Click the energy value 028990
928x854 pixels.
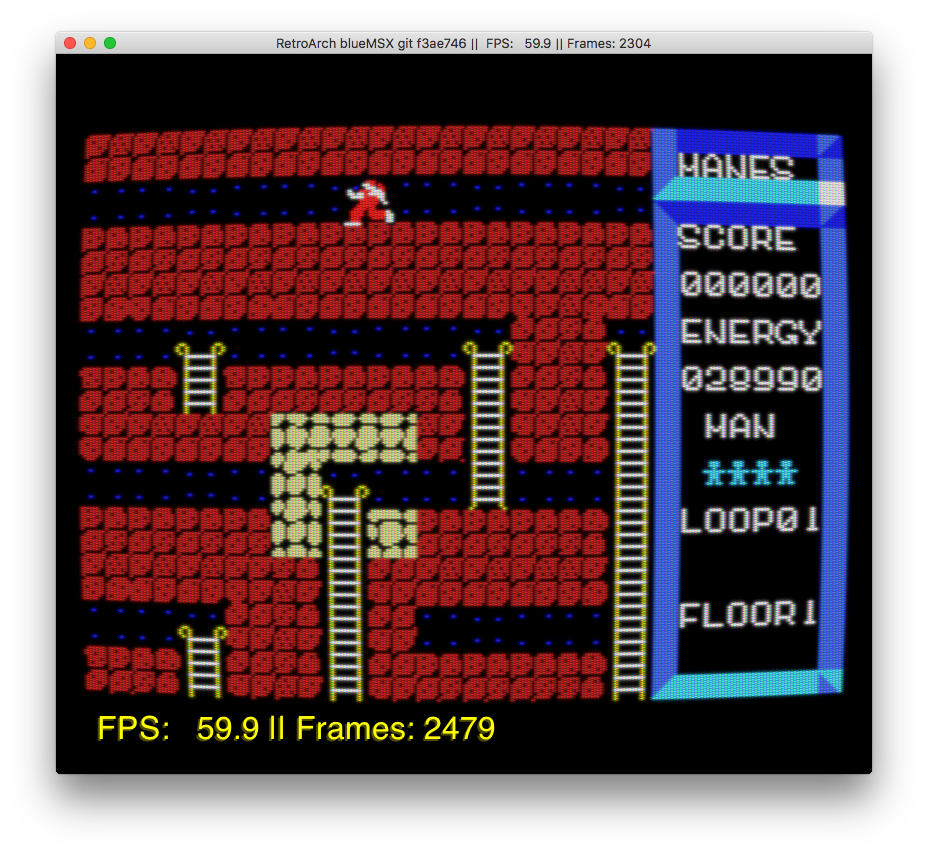[750, 379]
